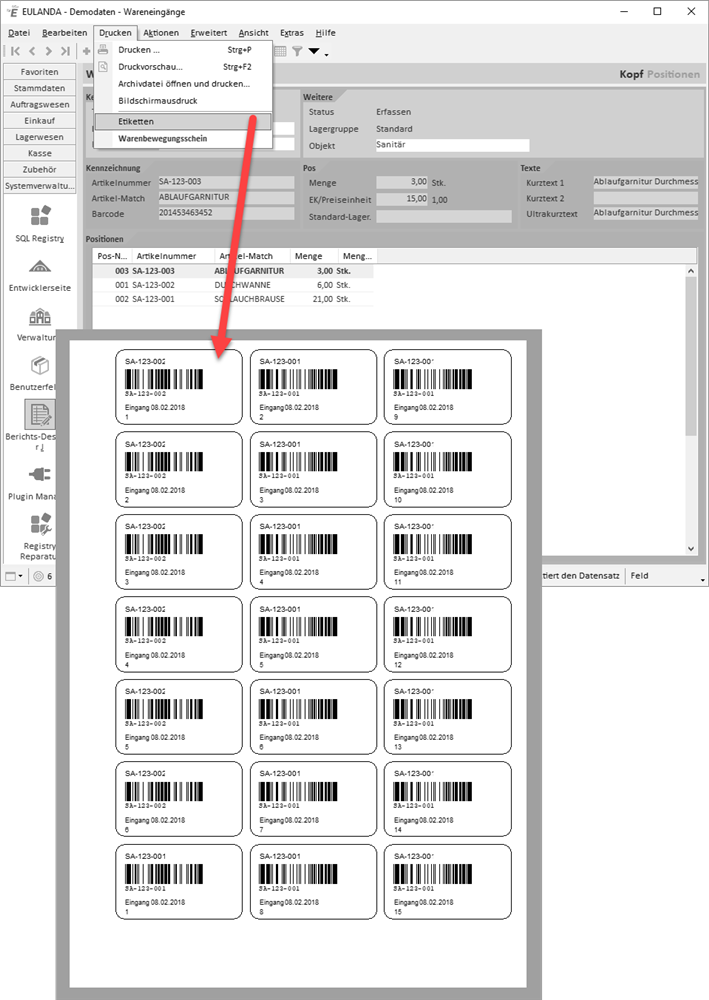Open SQL Registry sidebar icon
Image resolution: width=709 pixels, height=1000 pixels.
40,216
